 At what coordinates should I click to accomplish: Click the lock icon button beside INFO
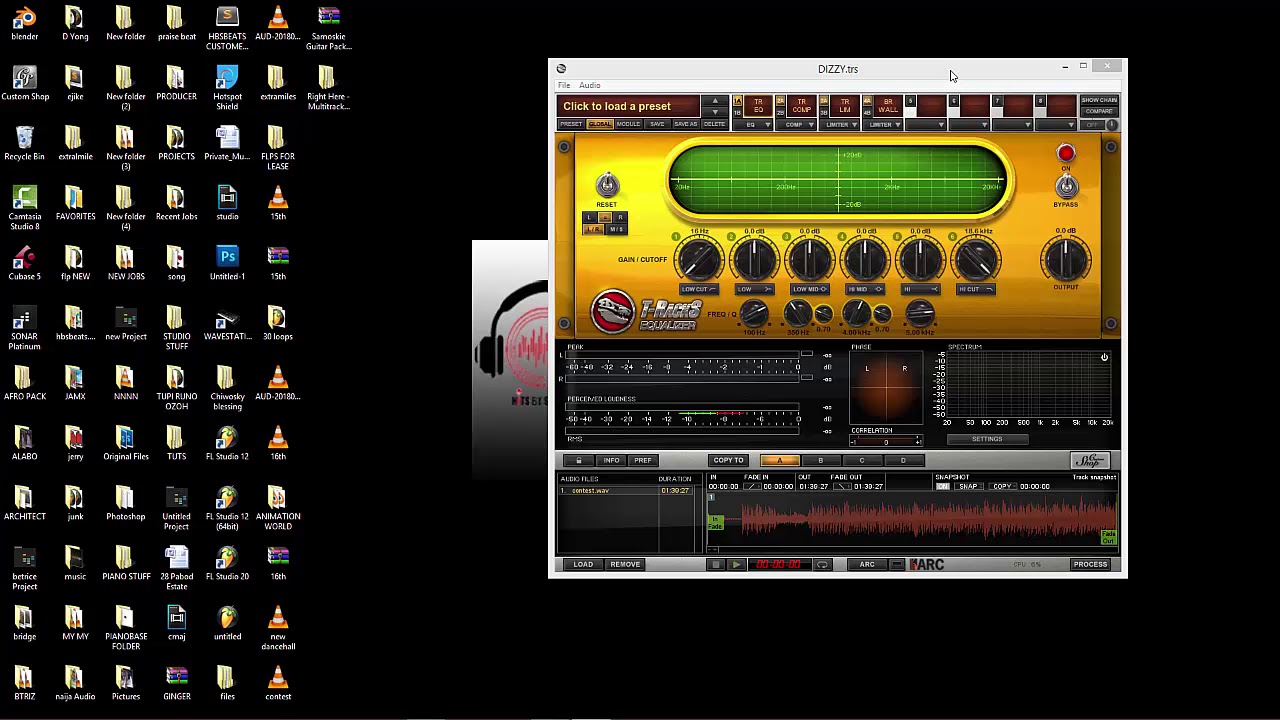point(578,460)
